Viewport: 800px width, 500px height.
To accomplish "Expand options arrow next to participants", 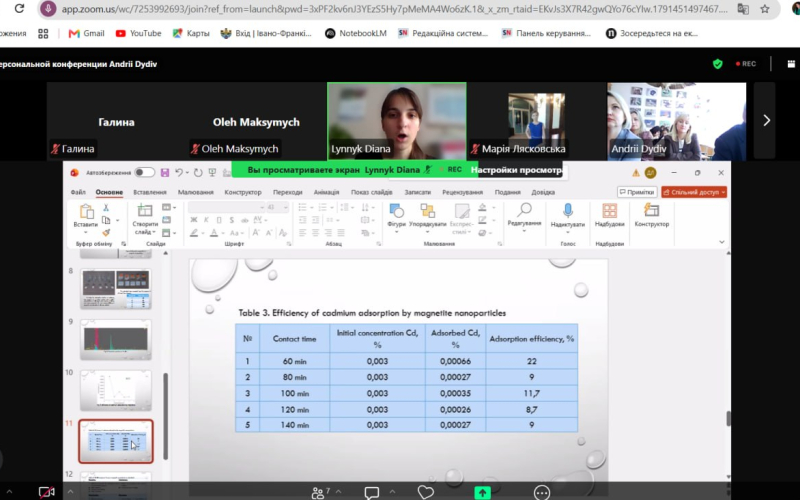I will tap(338, 492).
